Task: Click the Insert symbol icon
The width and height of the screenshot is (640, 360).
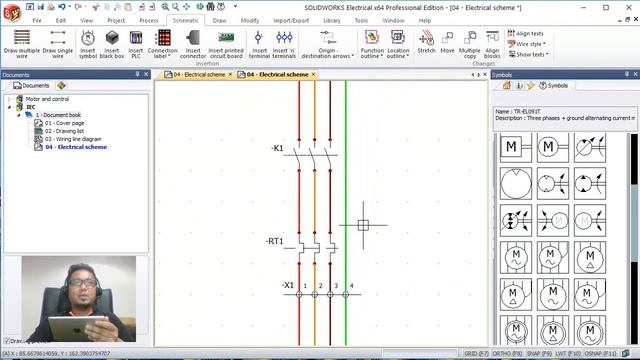Action: [x=88, y=44]
